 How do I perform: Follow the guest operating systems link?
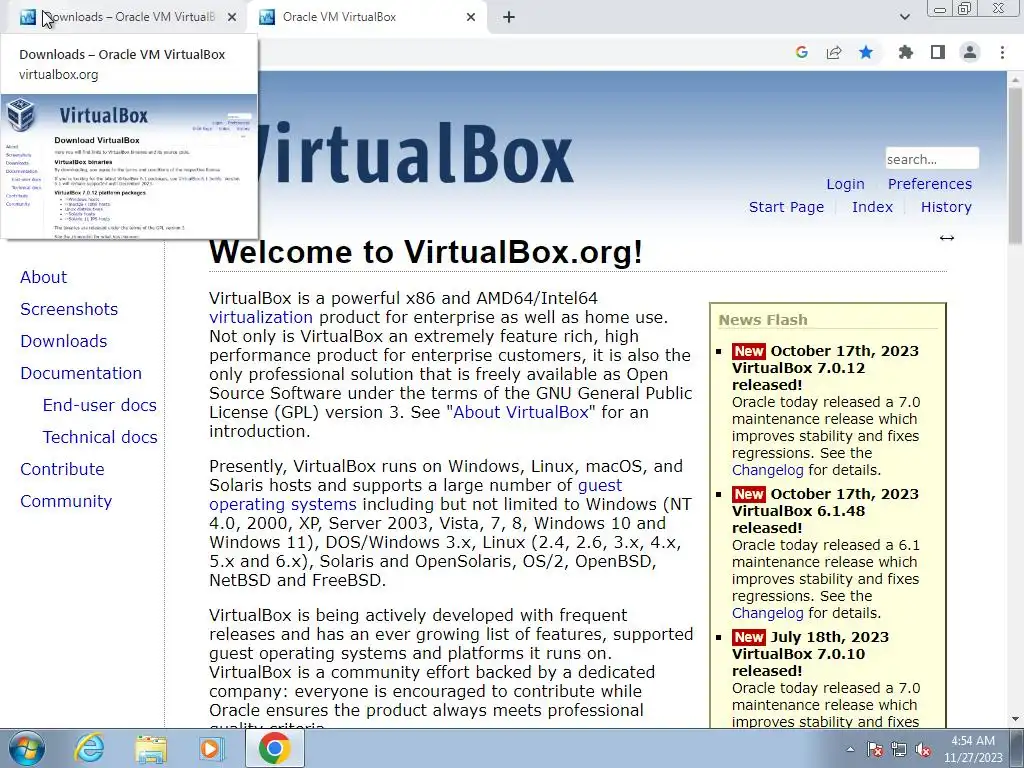[415, 495]
